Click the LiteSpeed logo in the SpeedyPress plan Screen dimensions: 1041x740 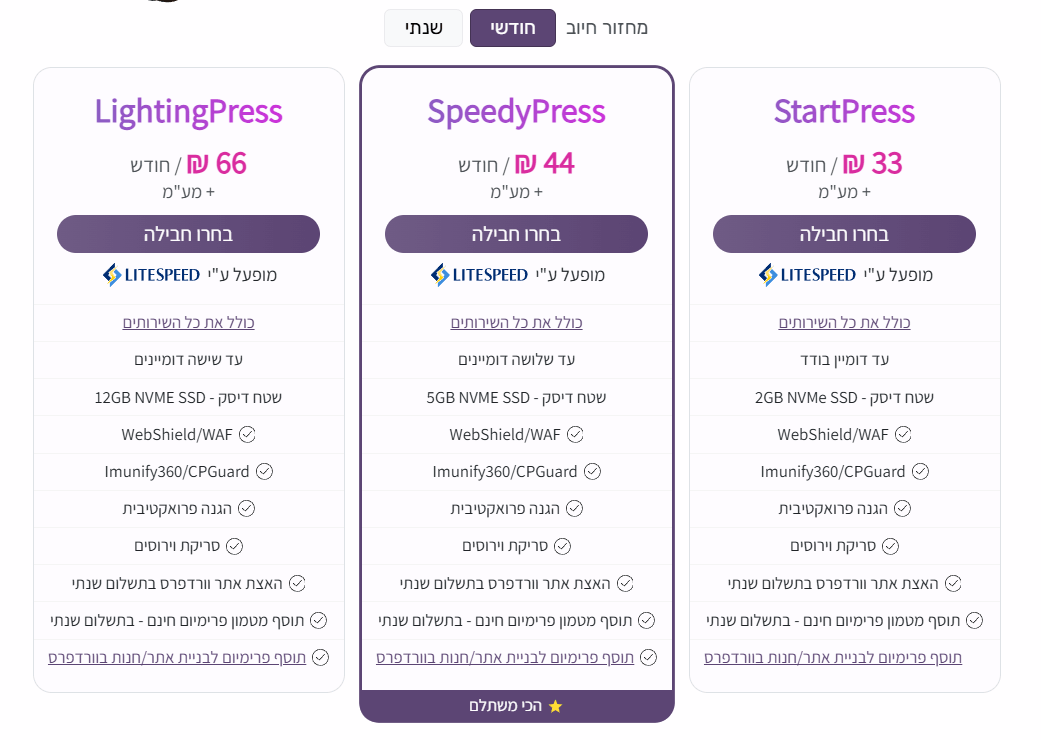coord(479,275)
